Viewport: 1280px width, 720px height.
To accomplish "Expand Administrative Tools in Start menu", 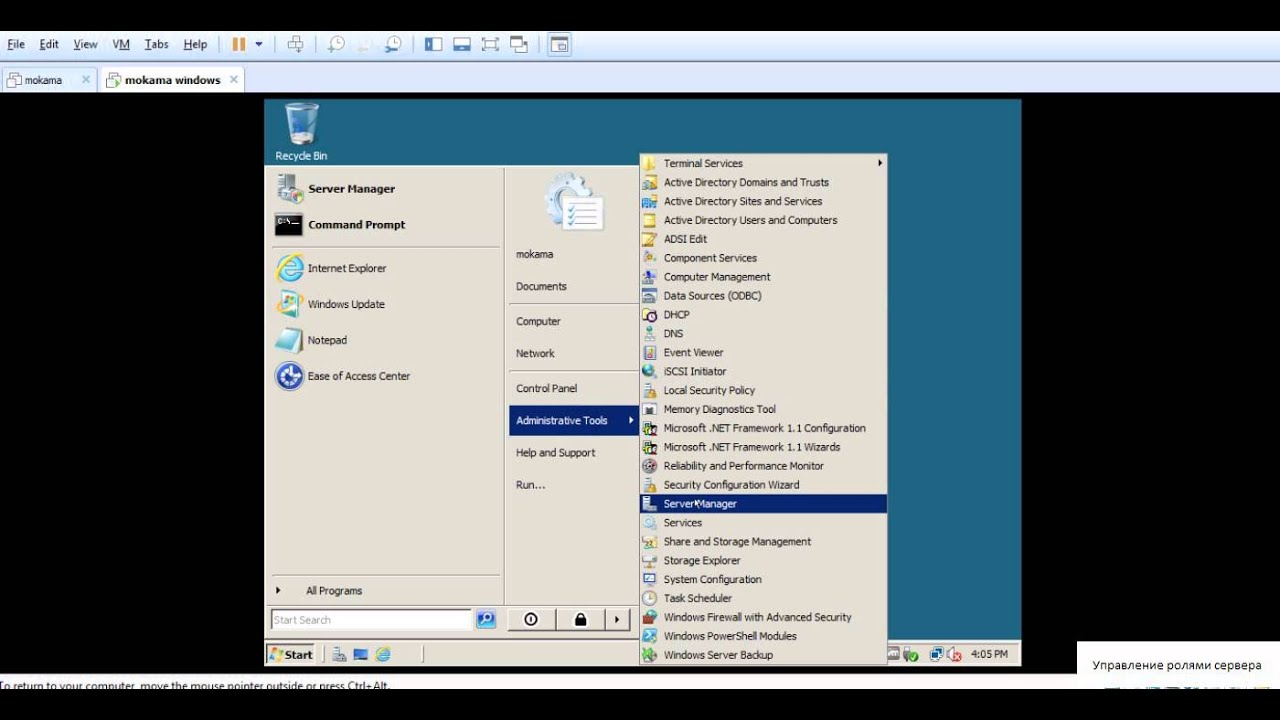I will point(574,420).
